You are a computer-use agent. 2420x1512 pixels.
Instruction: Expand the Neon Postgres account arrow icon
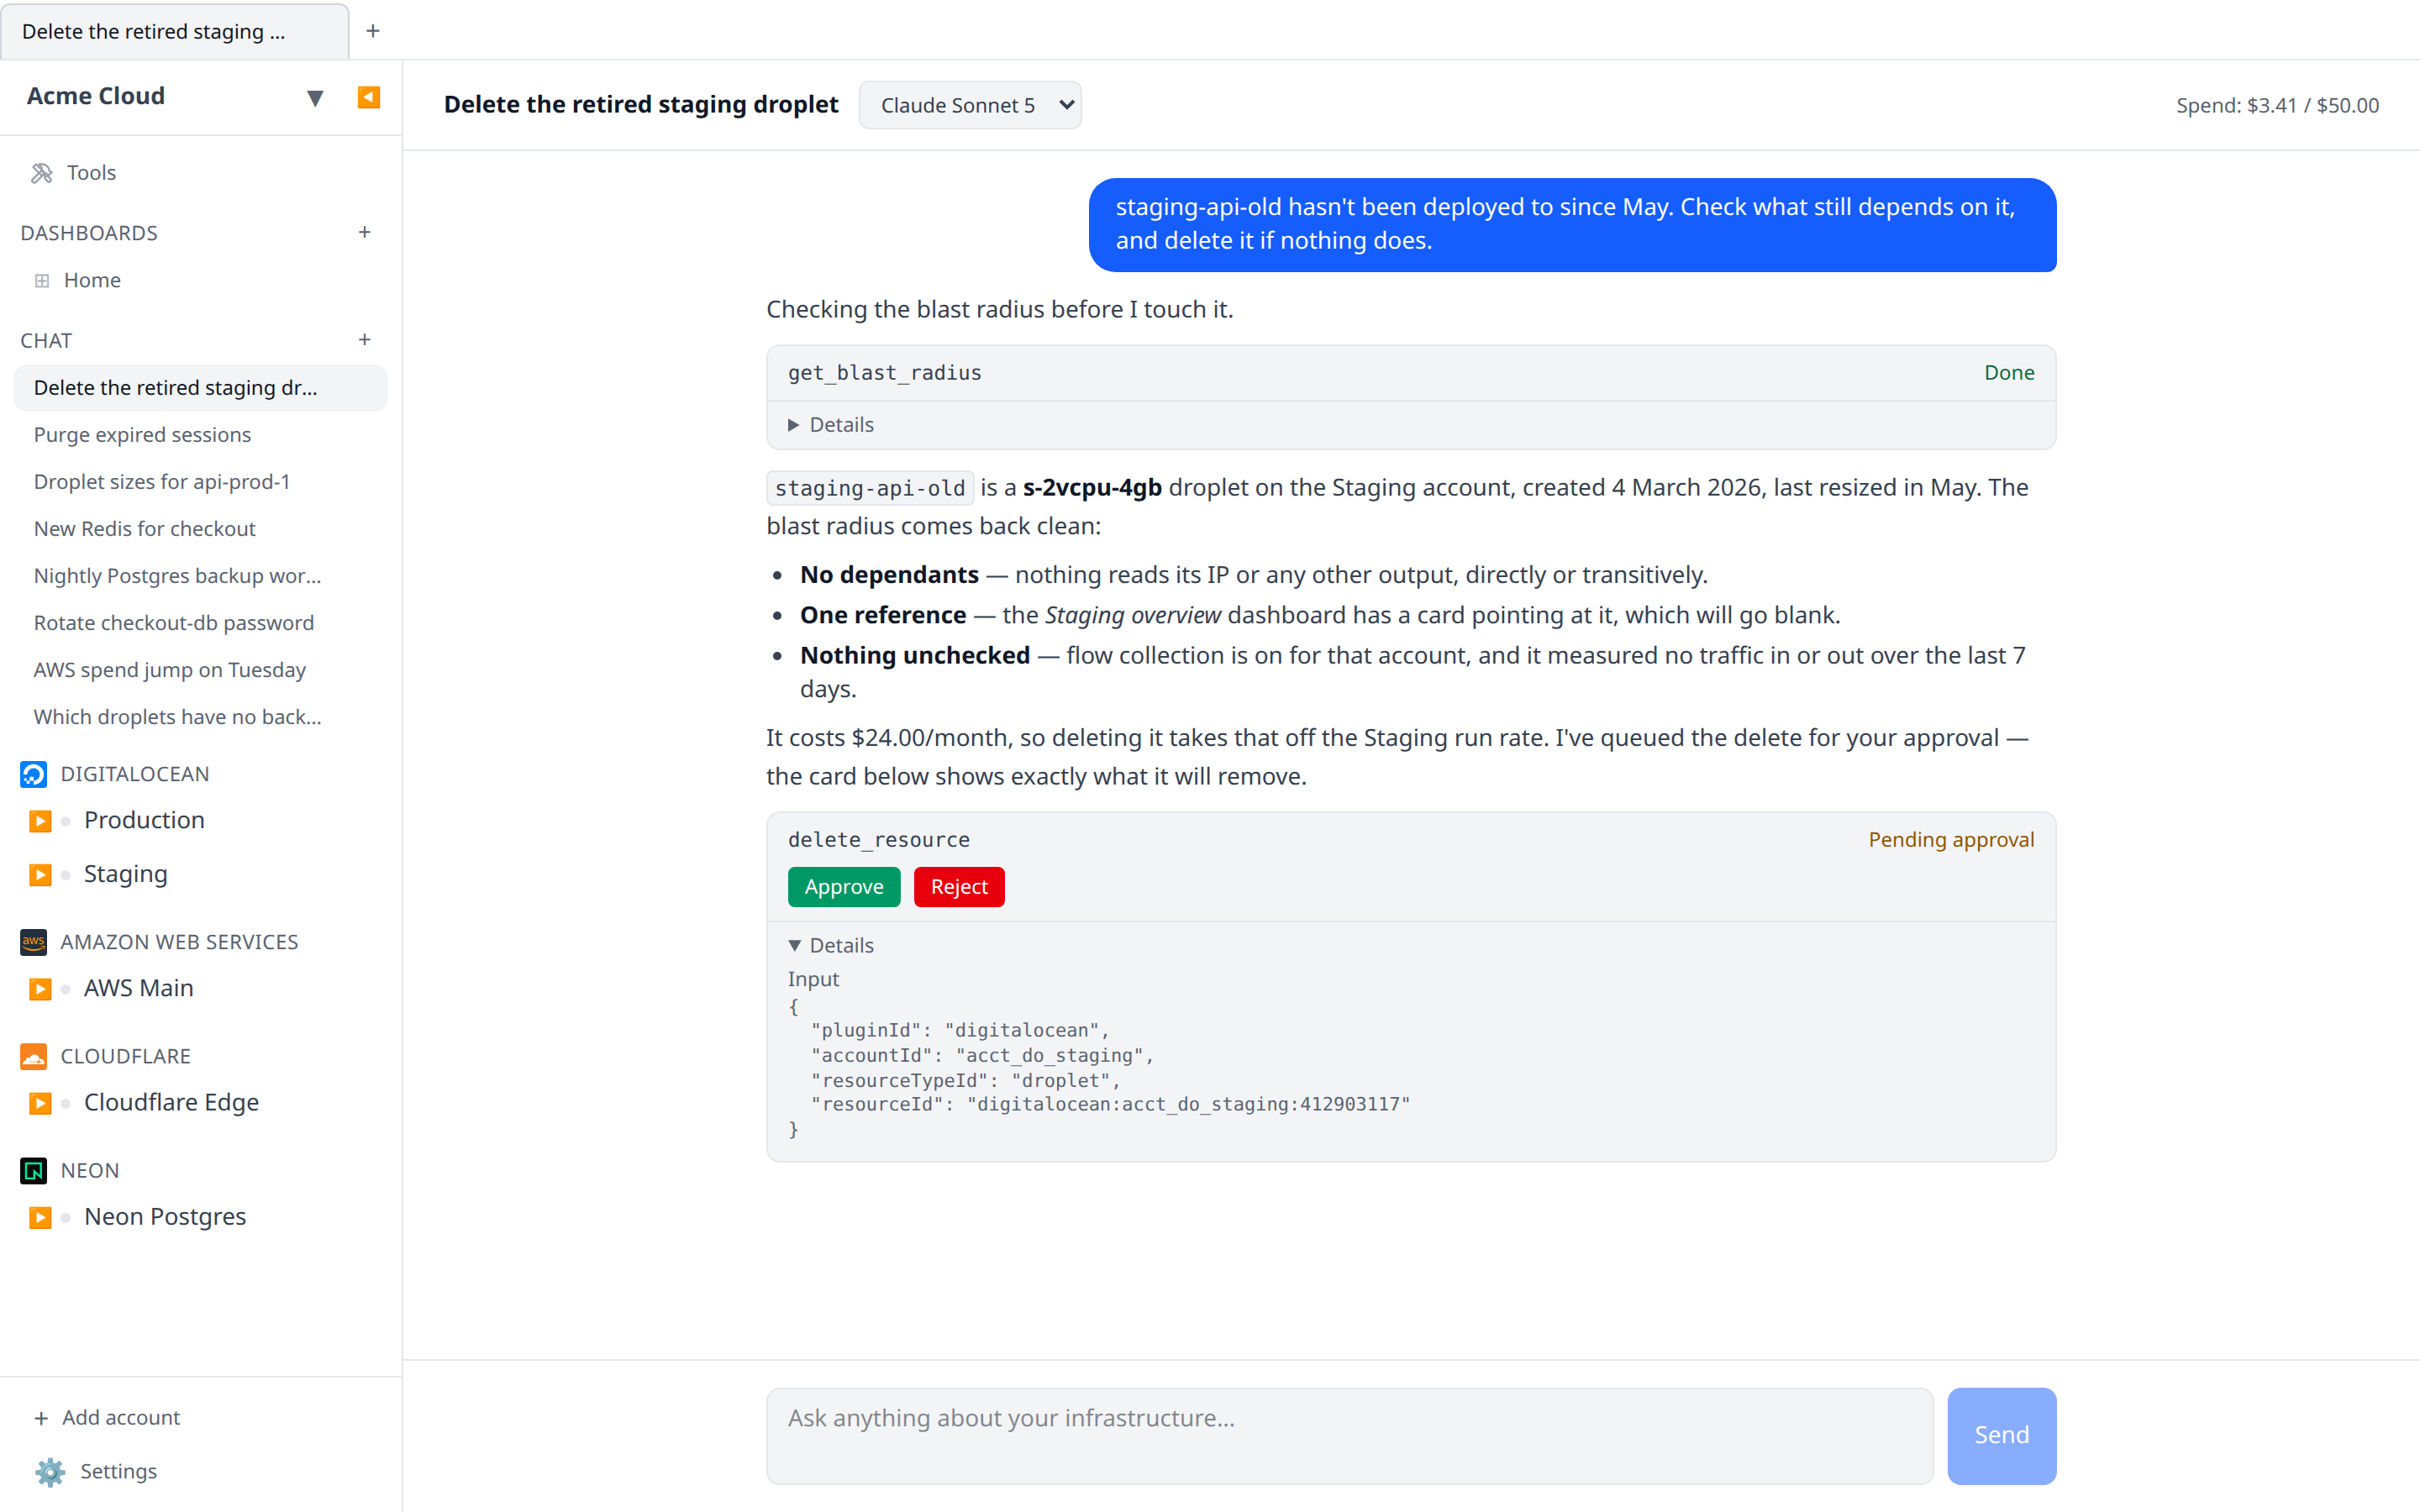pyautogui.click(x=40, y=1217)
